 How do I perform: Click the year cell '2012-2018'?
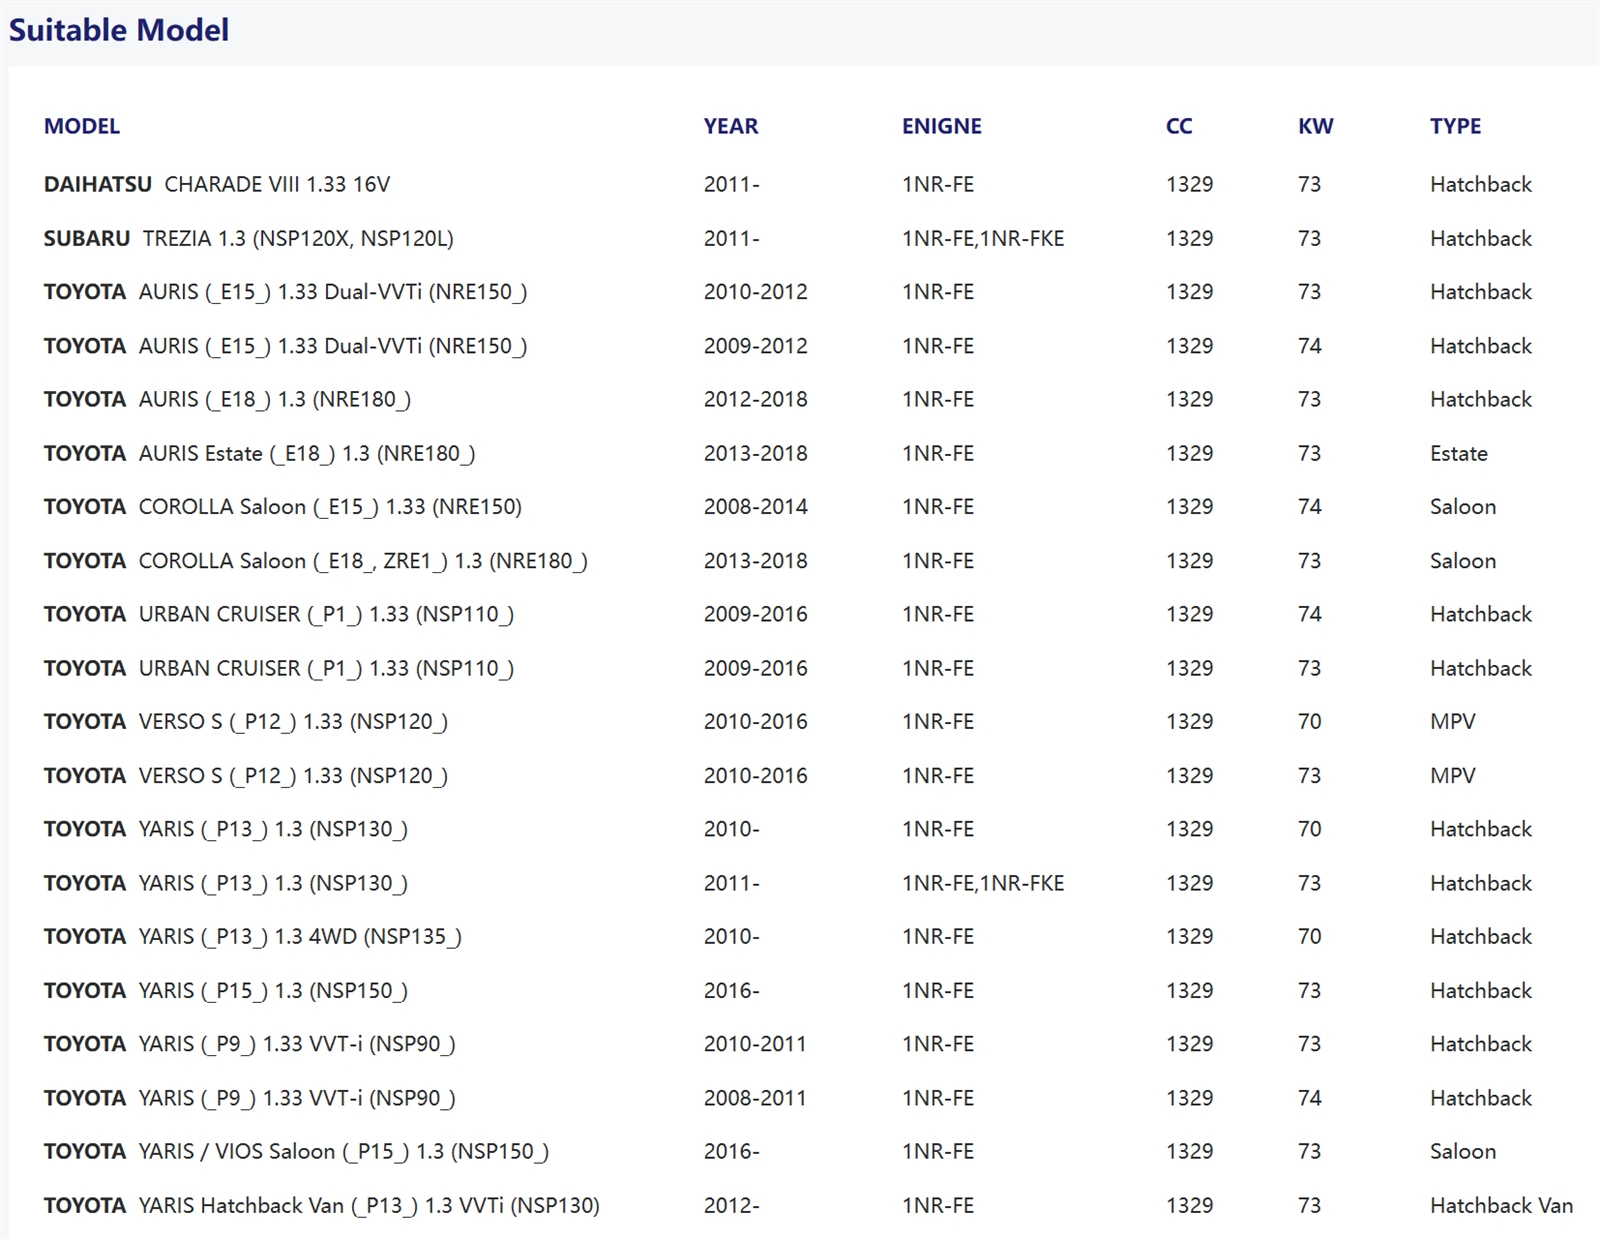pyautogui.click(x=756, y=399)
